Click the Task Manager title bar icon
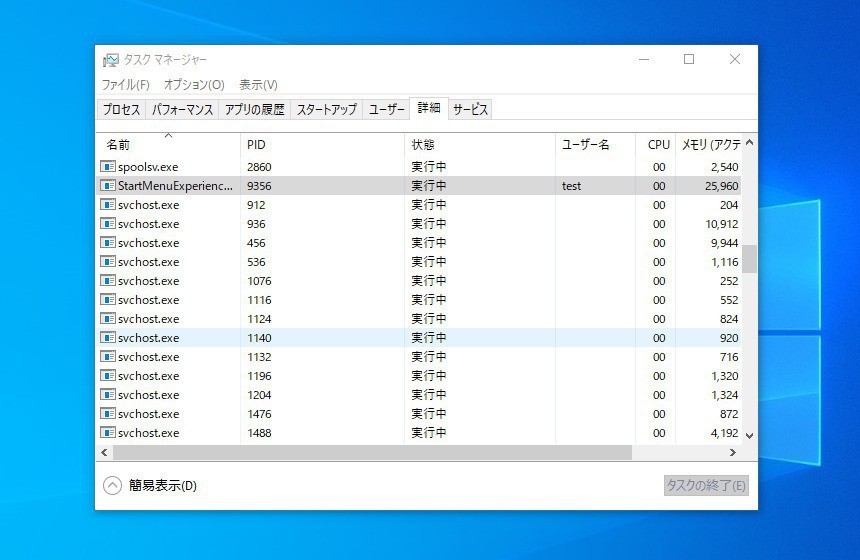860x560 pixels. [x=110, y=60]
